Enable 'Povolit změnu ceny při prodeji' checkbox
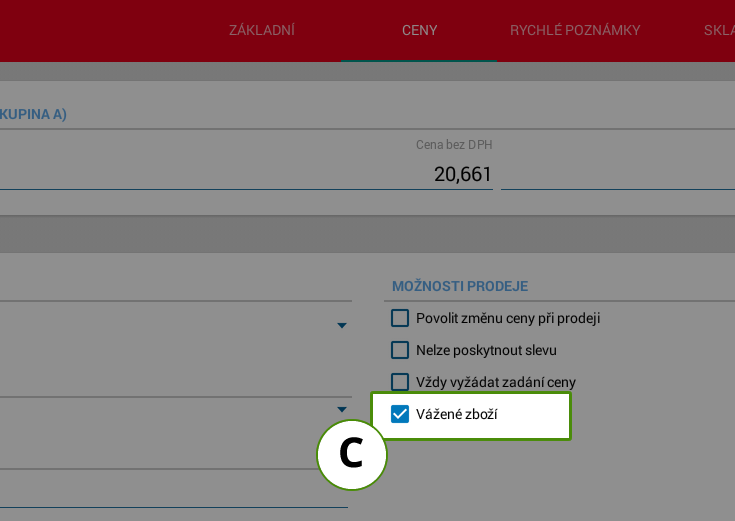735x521 pixels. click(400, 318)
